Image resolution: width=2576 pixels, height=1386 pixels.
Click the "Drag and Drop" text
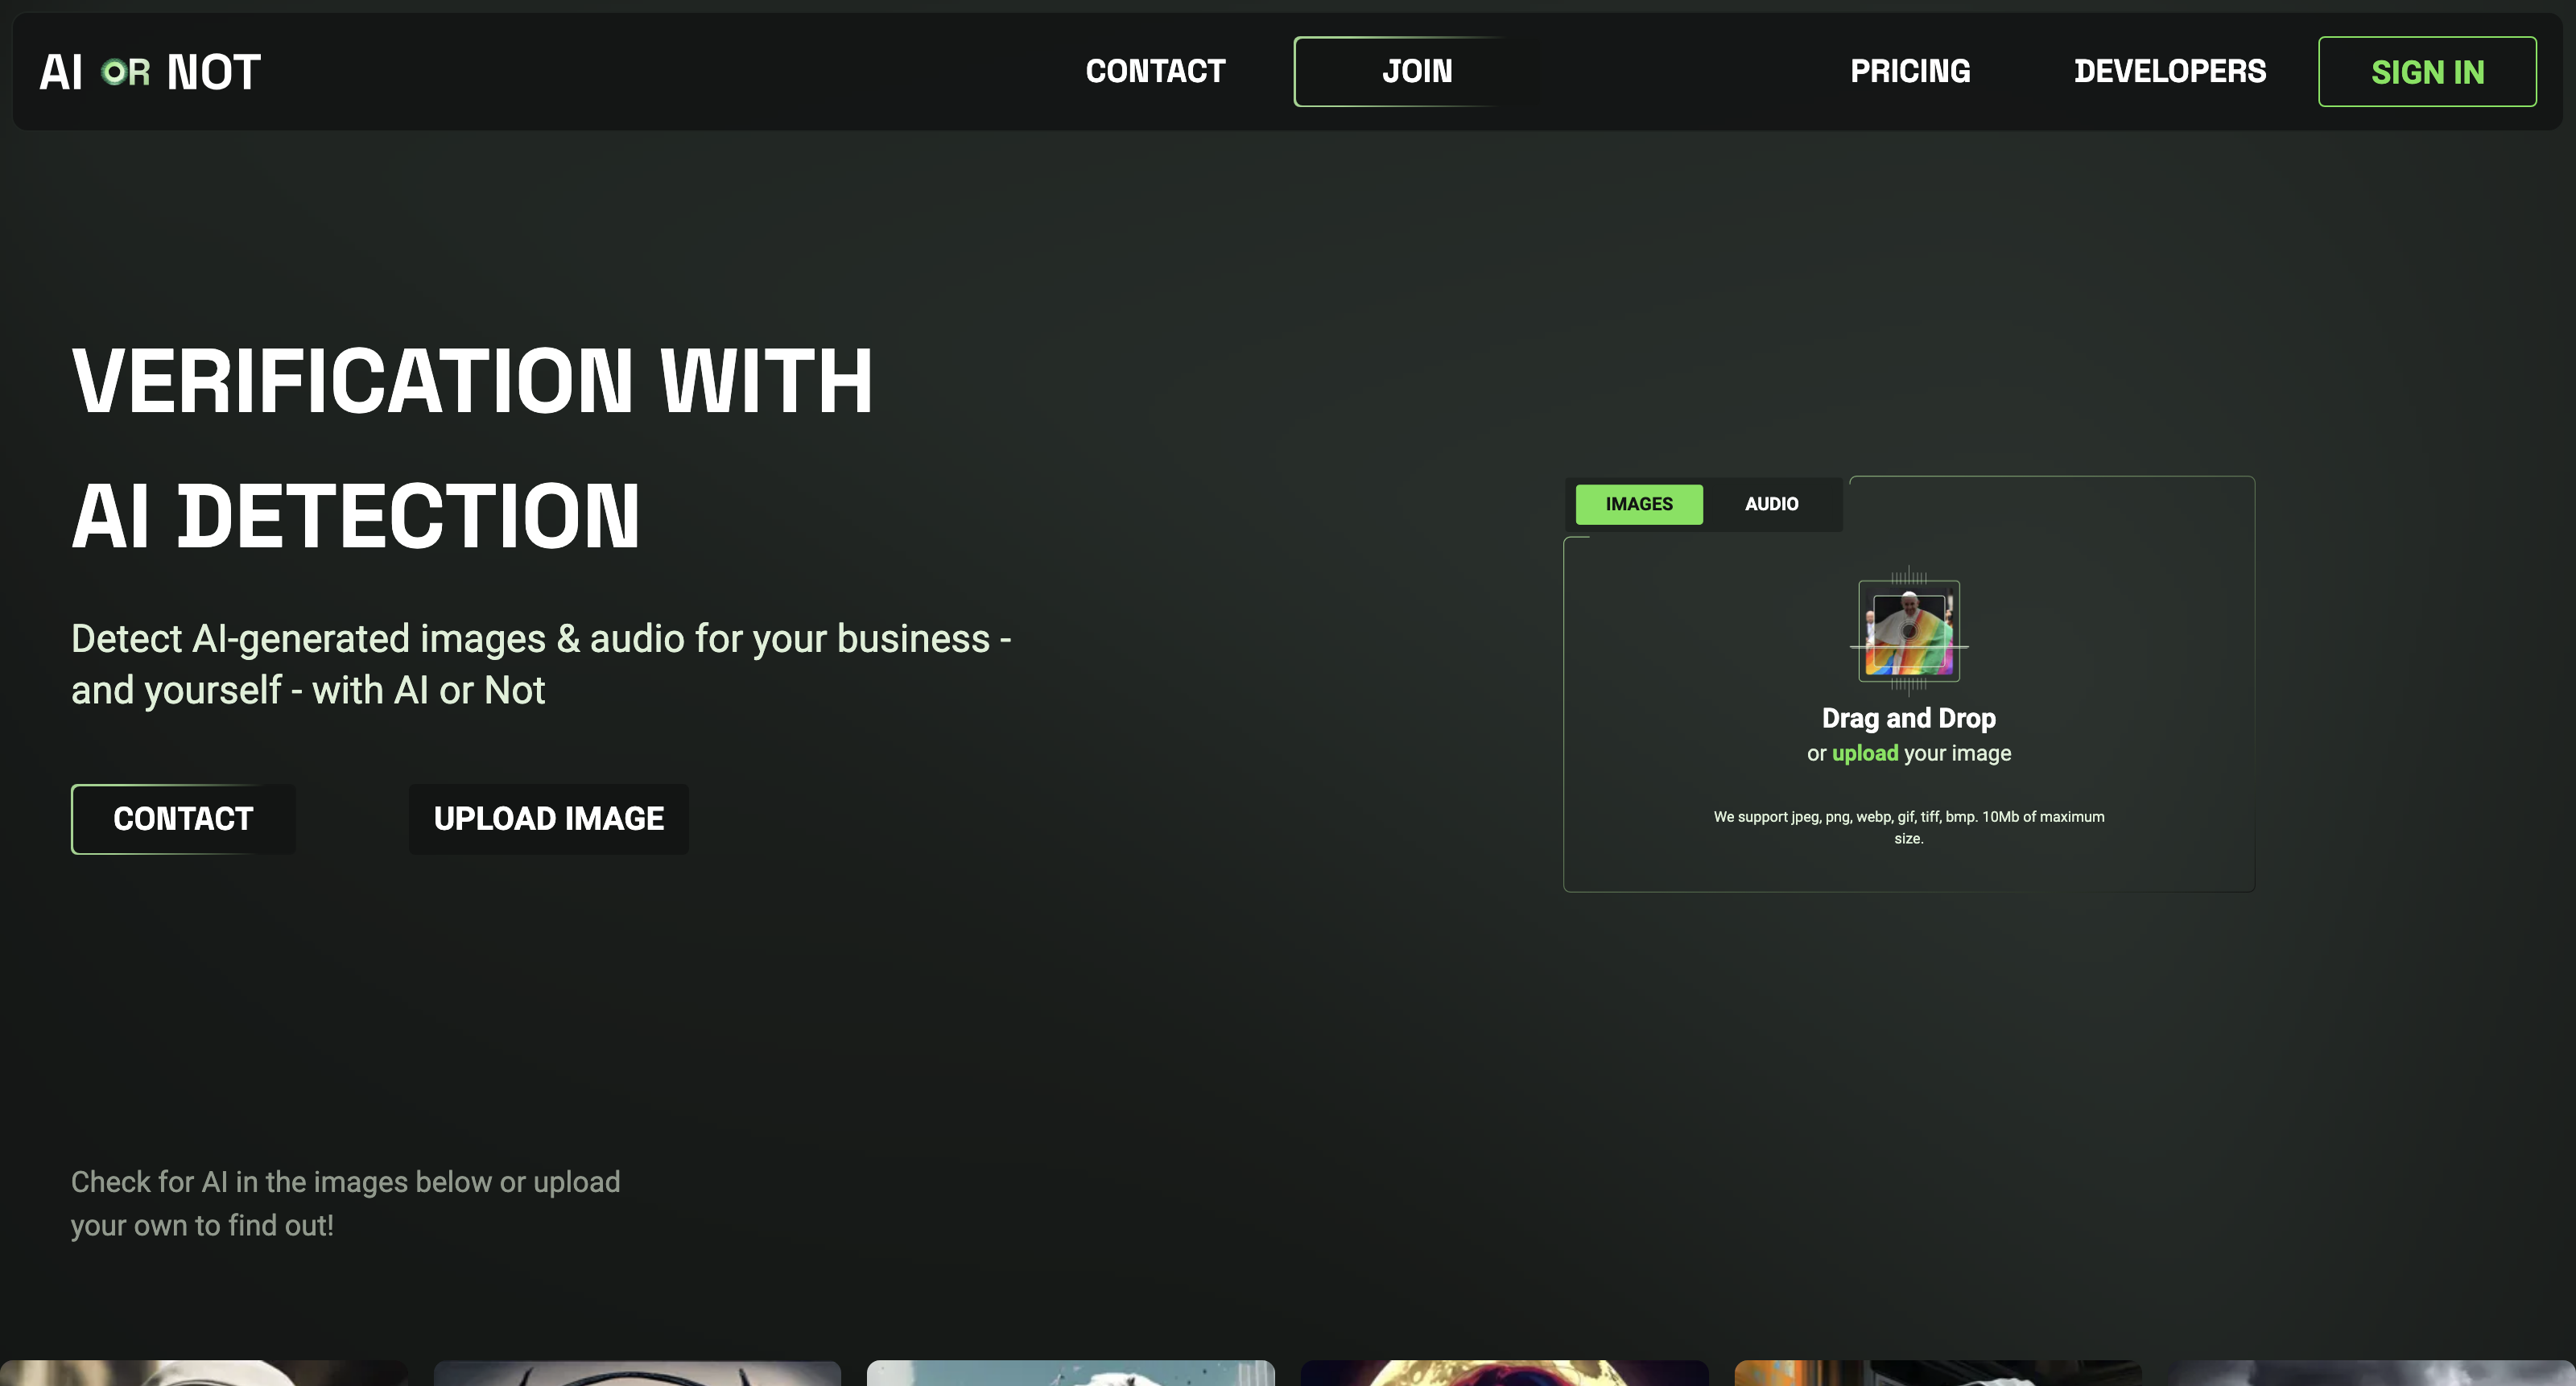tap(1908, 718)
